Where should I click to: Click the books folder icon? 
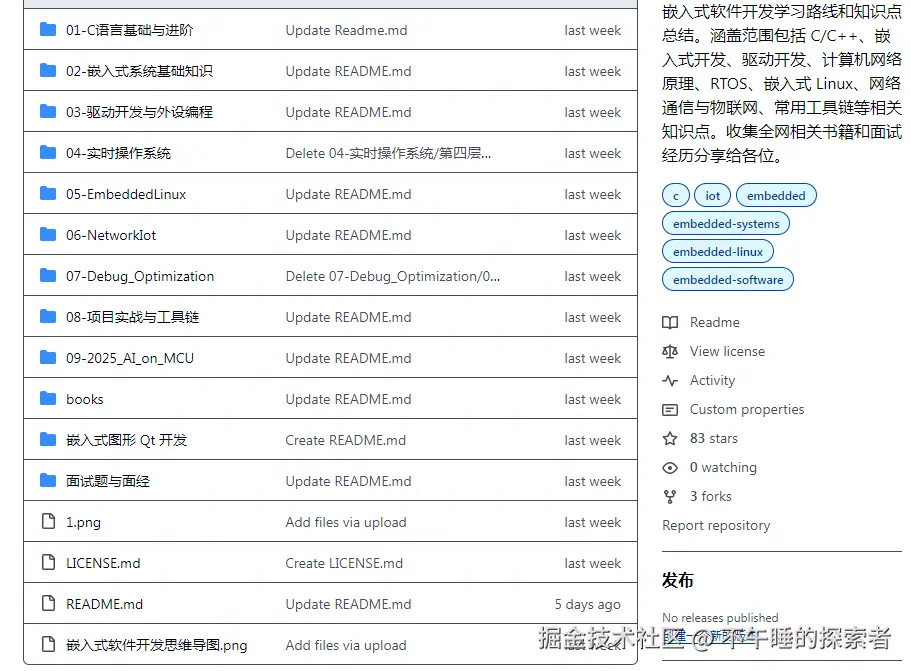(47, 399)
